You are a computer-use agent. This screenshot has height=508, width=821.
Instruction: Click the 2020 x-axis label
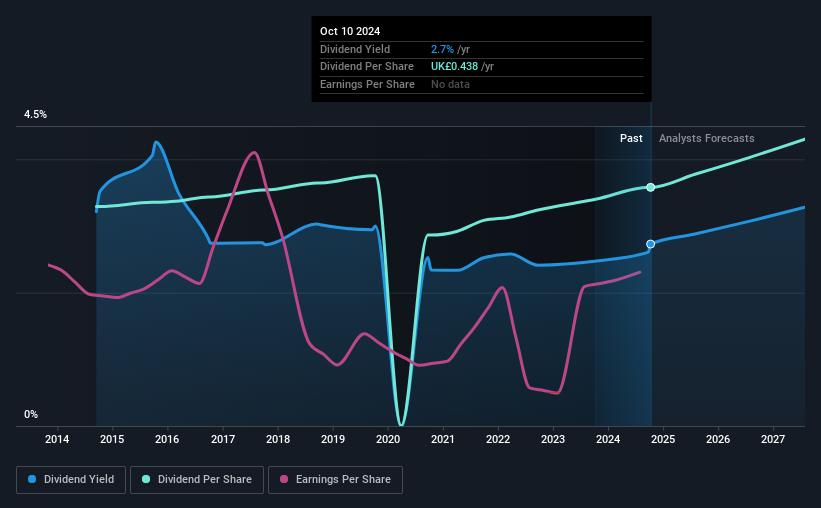pyautogui.click(x=387, y=439)
